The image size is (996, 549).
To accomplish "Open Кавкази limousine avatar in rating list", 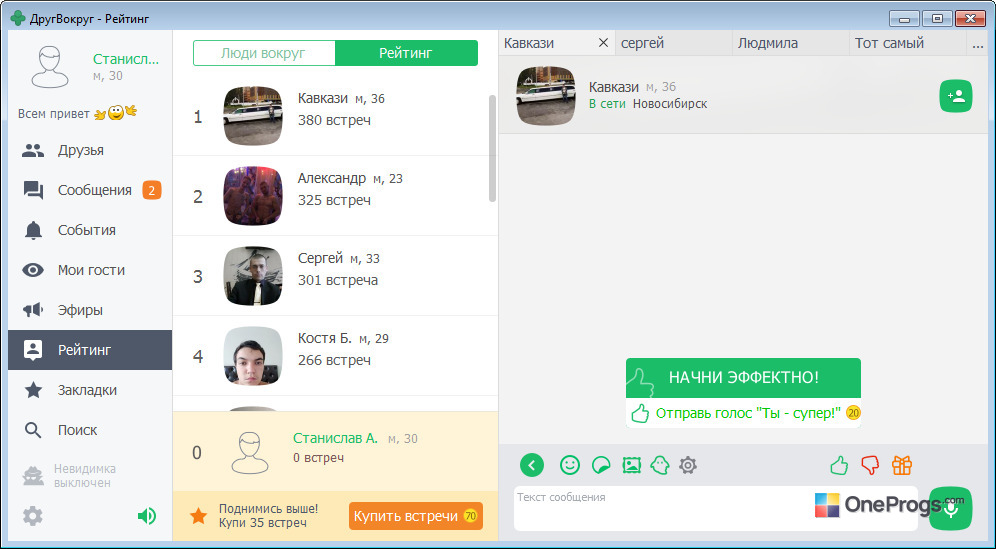I will pyautogui.click(x=253, y=116).
